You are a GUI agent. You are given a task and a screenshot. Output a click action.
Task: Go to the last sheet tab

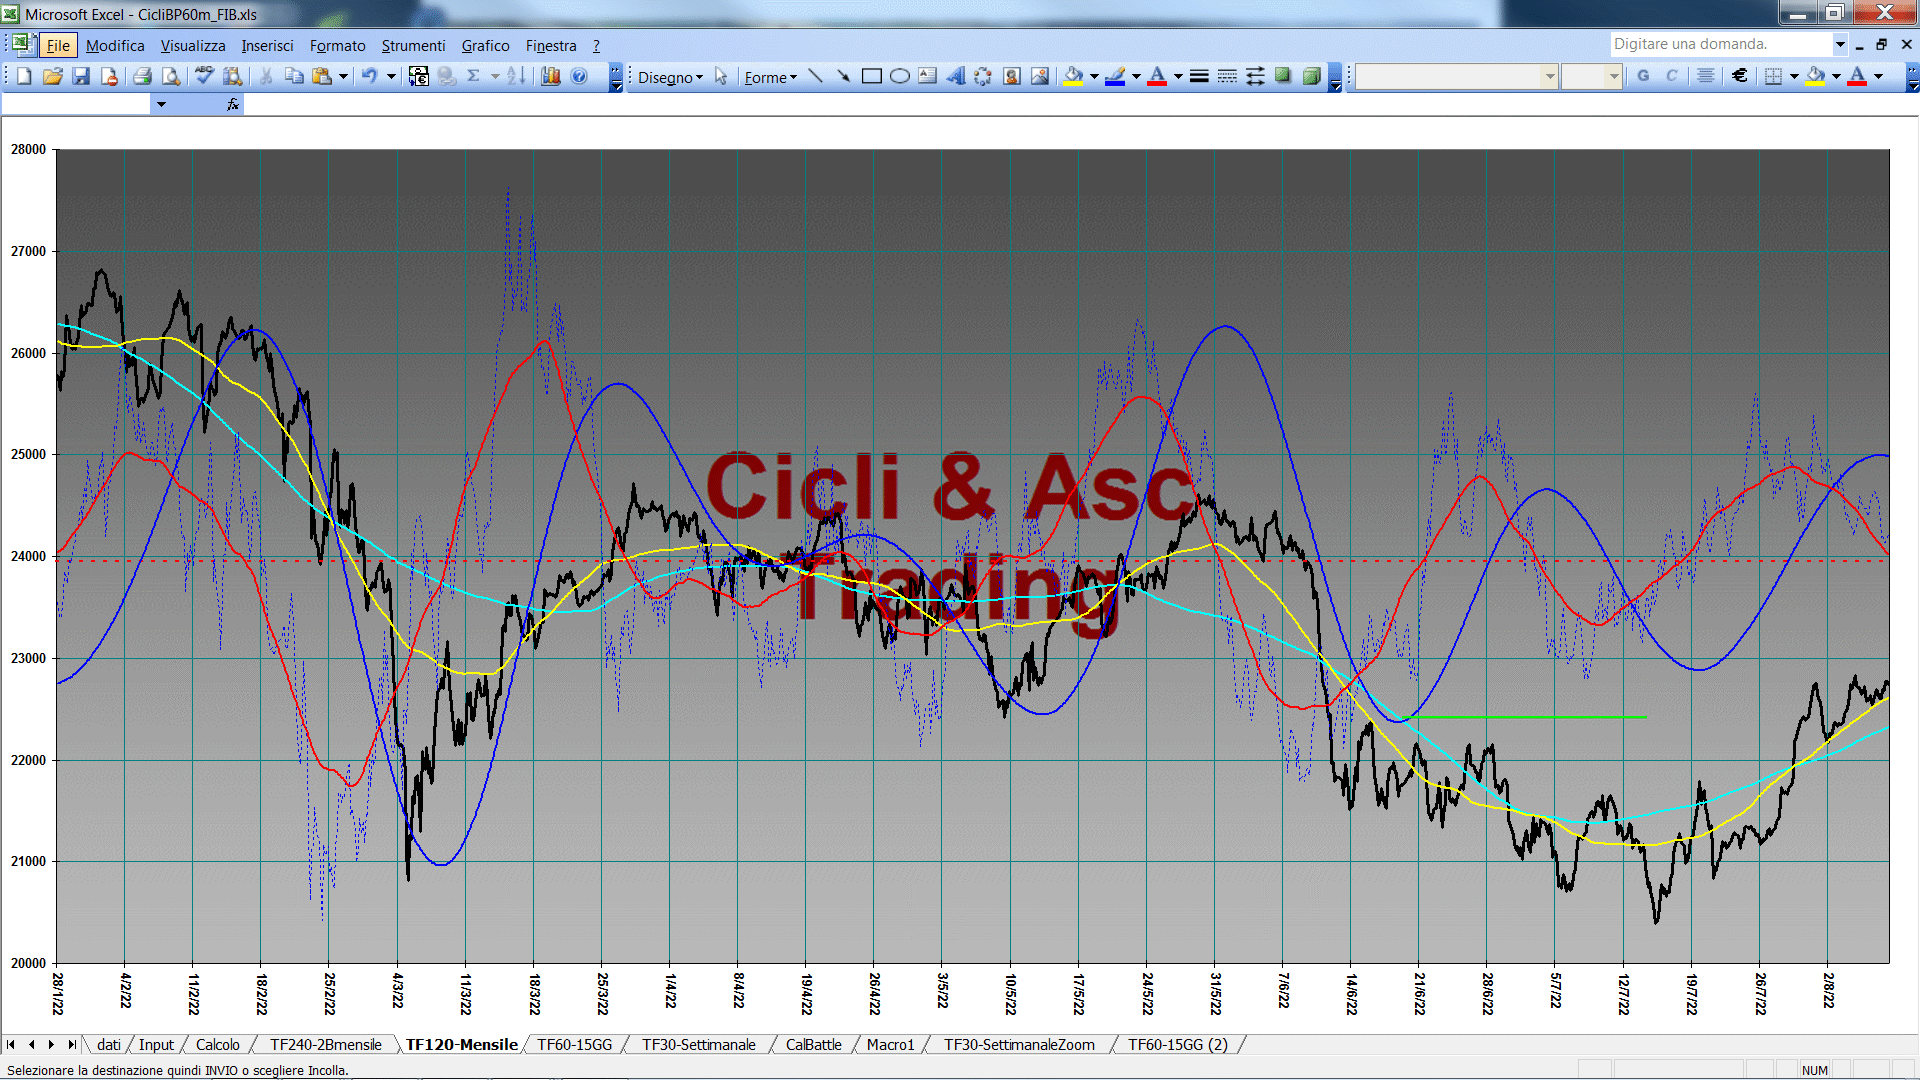click(x=71, y=1044)
